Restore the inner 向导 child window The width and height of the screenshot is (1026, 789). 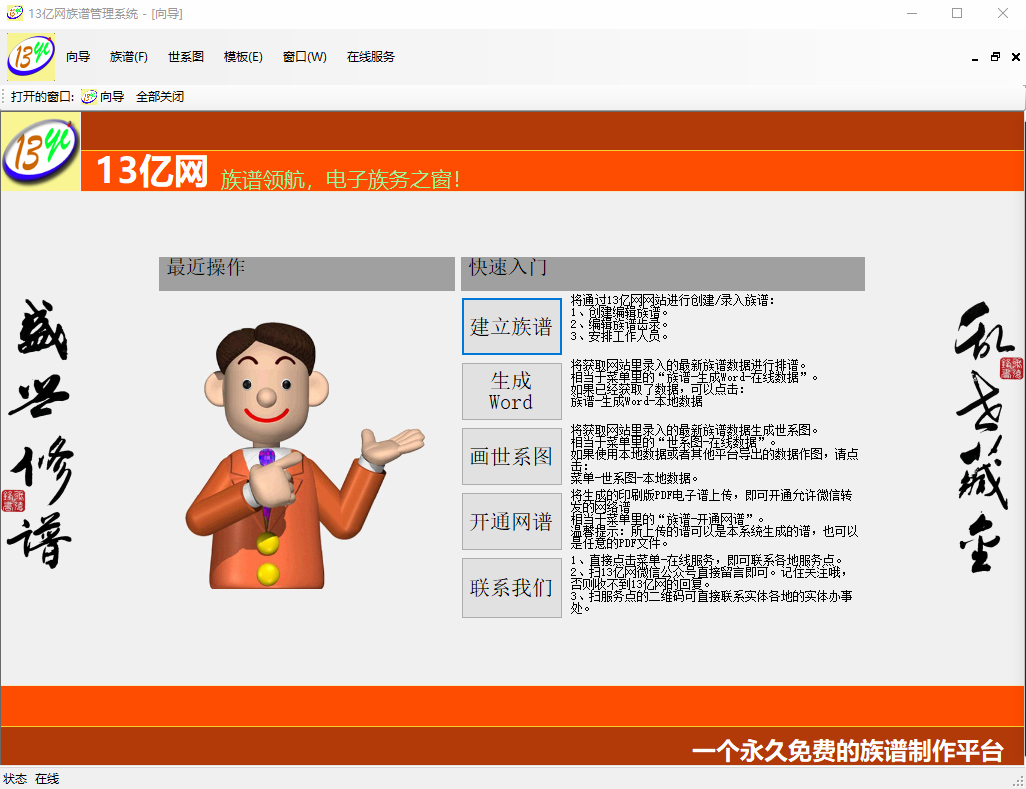tap(995, 57)
